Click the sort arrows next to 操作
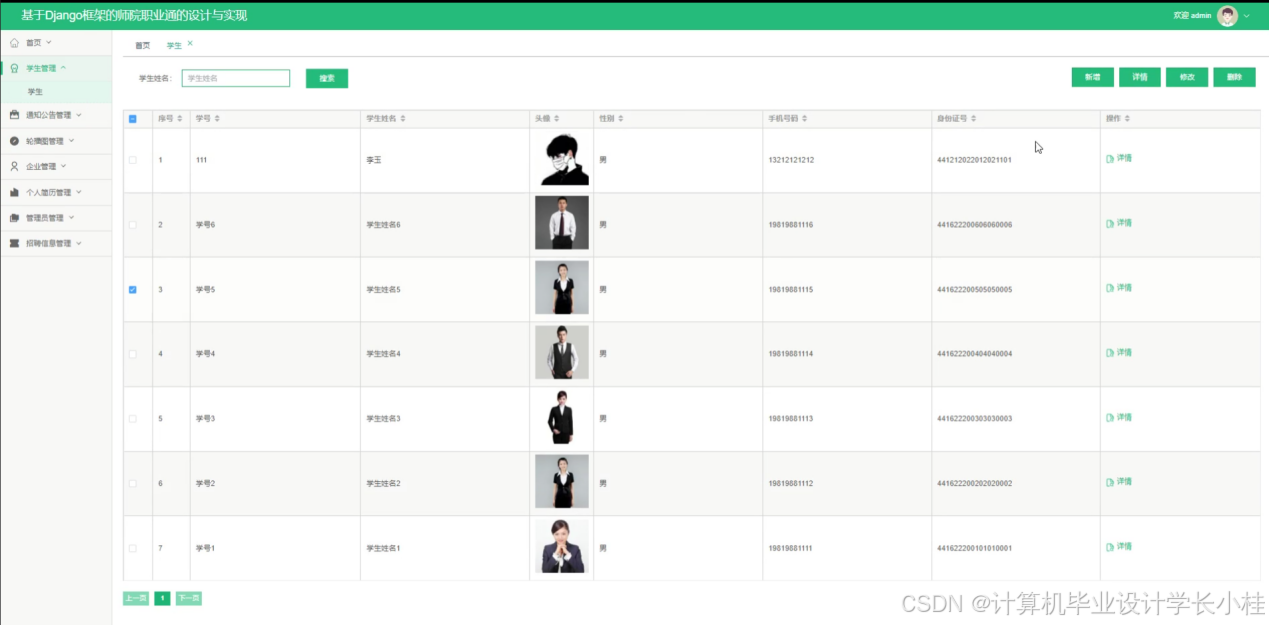1269x625 pixels. tap(1127, 119)
